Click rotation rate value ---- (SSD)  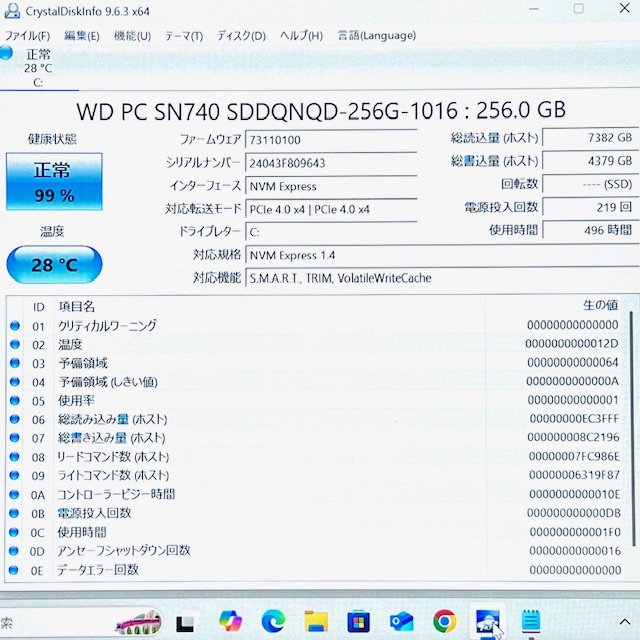(x=590, y=184)
